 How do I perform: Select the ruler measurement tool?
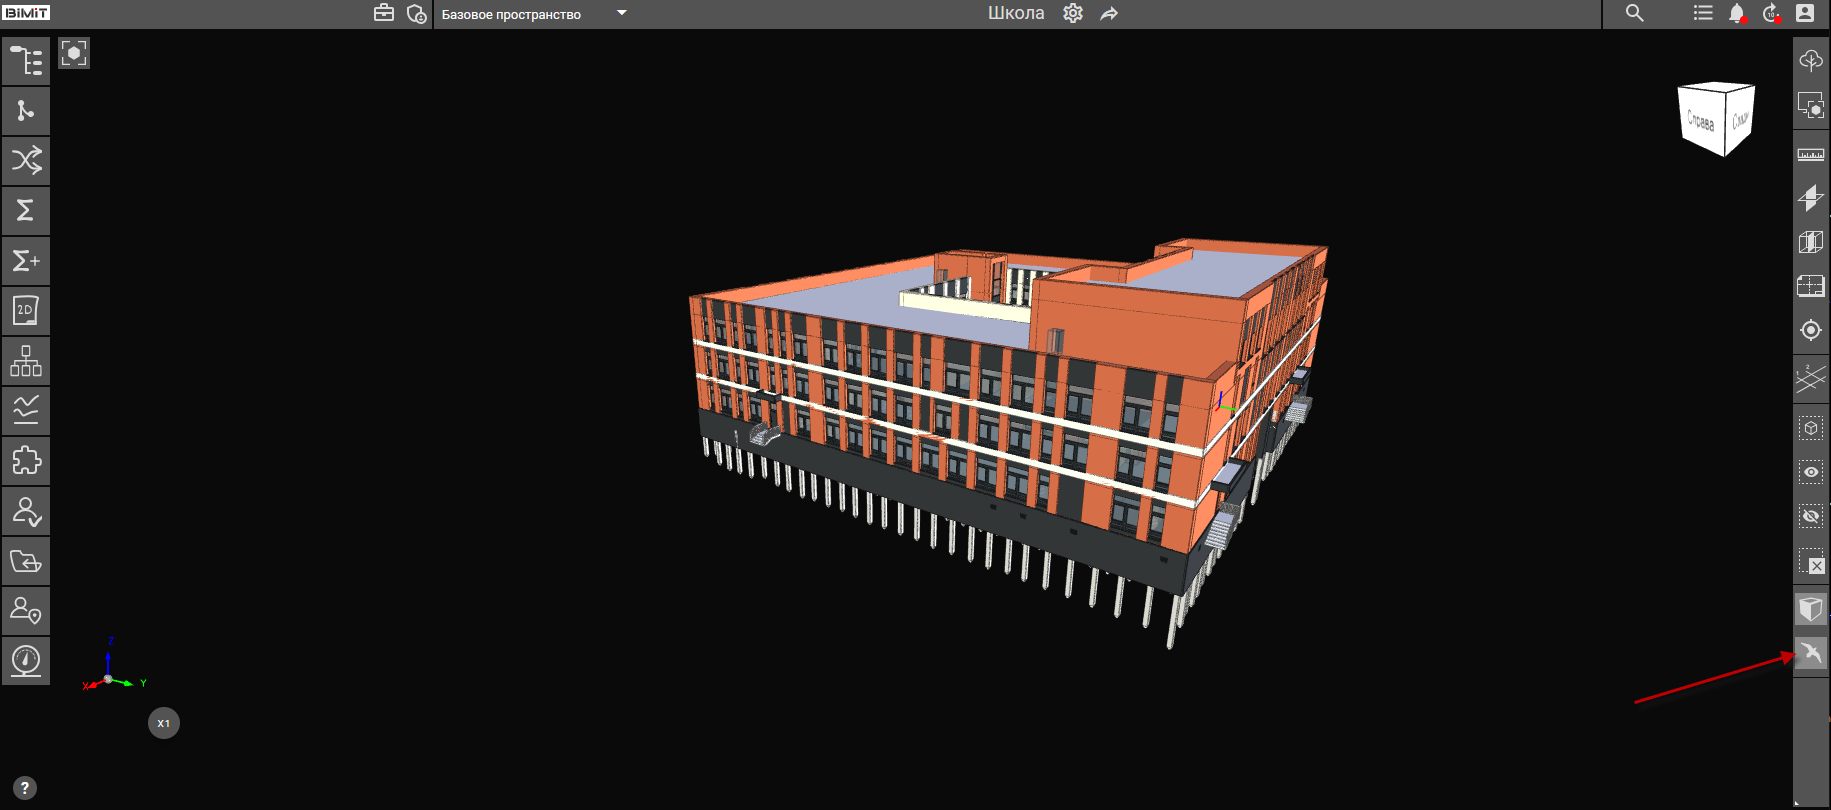(1811, 155)
